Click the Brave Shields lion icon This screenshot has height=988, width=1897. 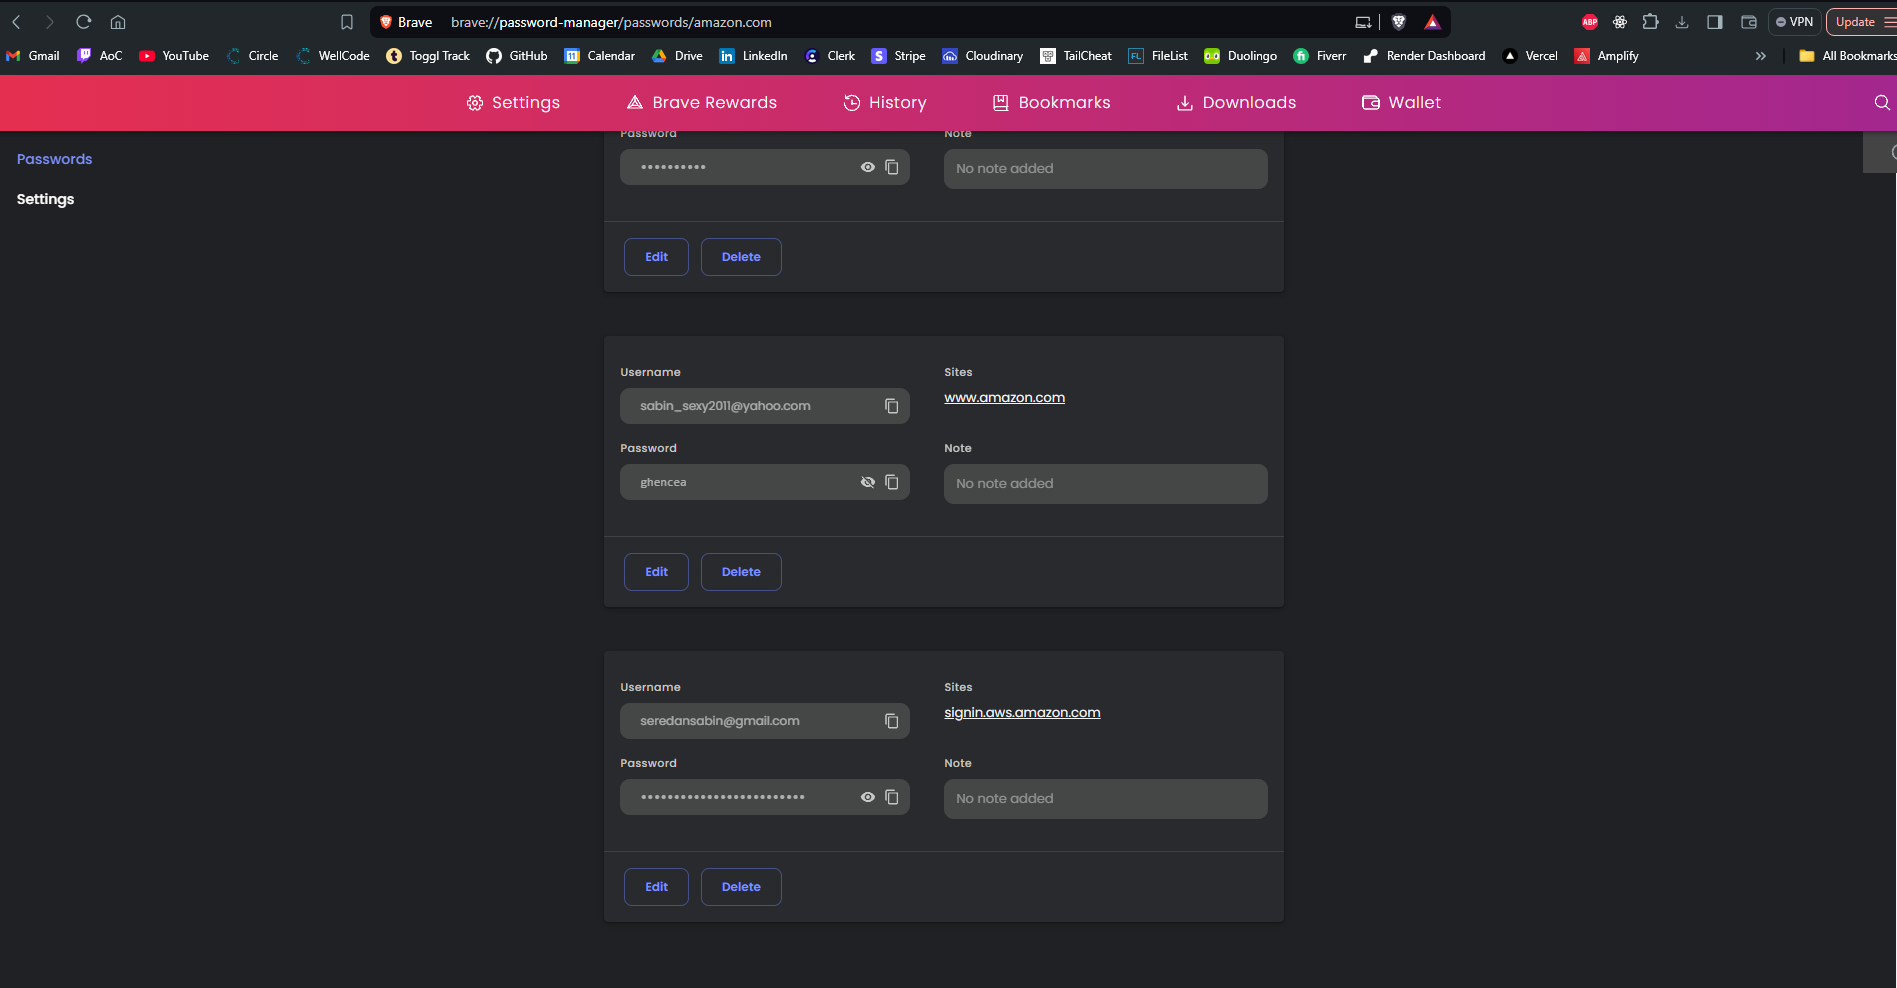(x=1398, y=22)
